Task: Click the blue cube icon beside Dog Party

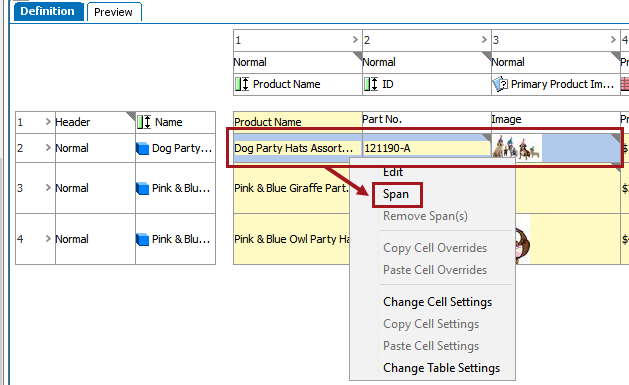Action: click(142, 149)
